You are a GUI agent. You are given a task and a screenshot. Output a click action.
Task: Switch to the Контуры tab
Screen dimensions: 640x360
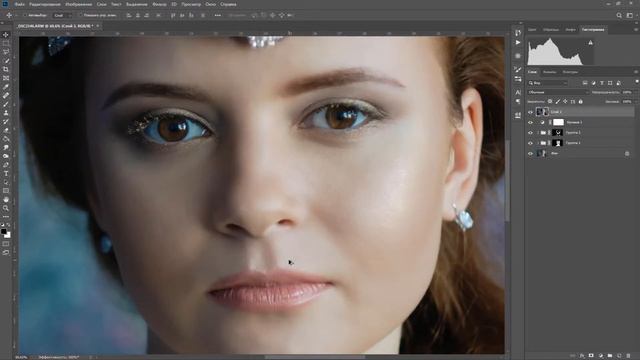(x=570, y=72)
